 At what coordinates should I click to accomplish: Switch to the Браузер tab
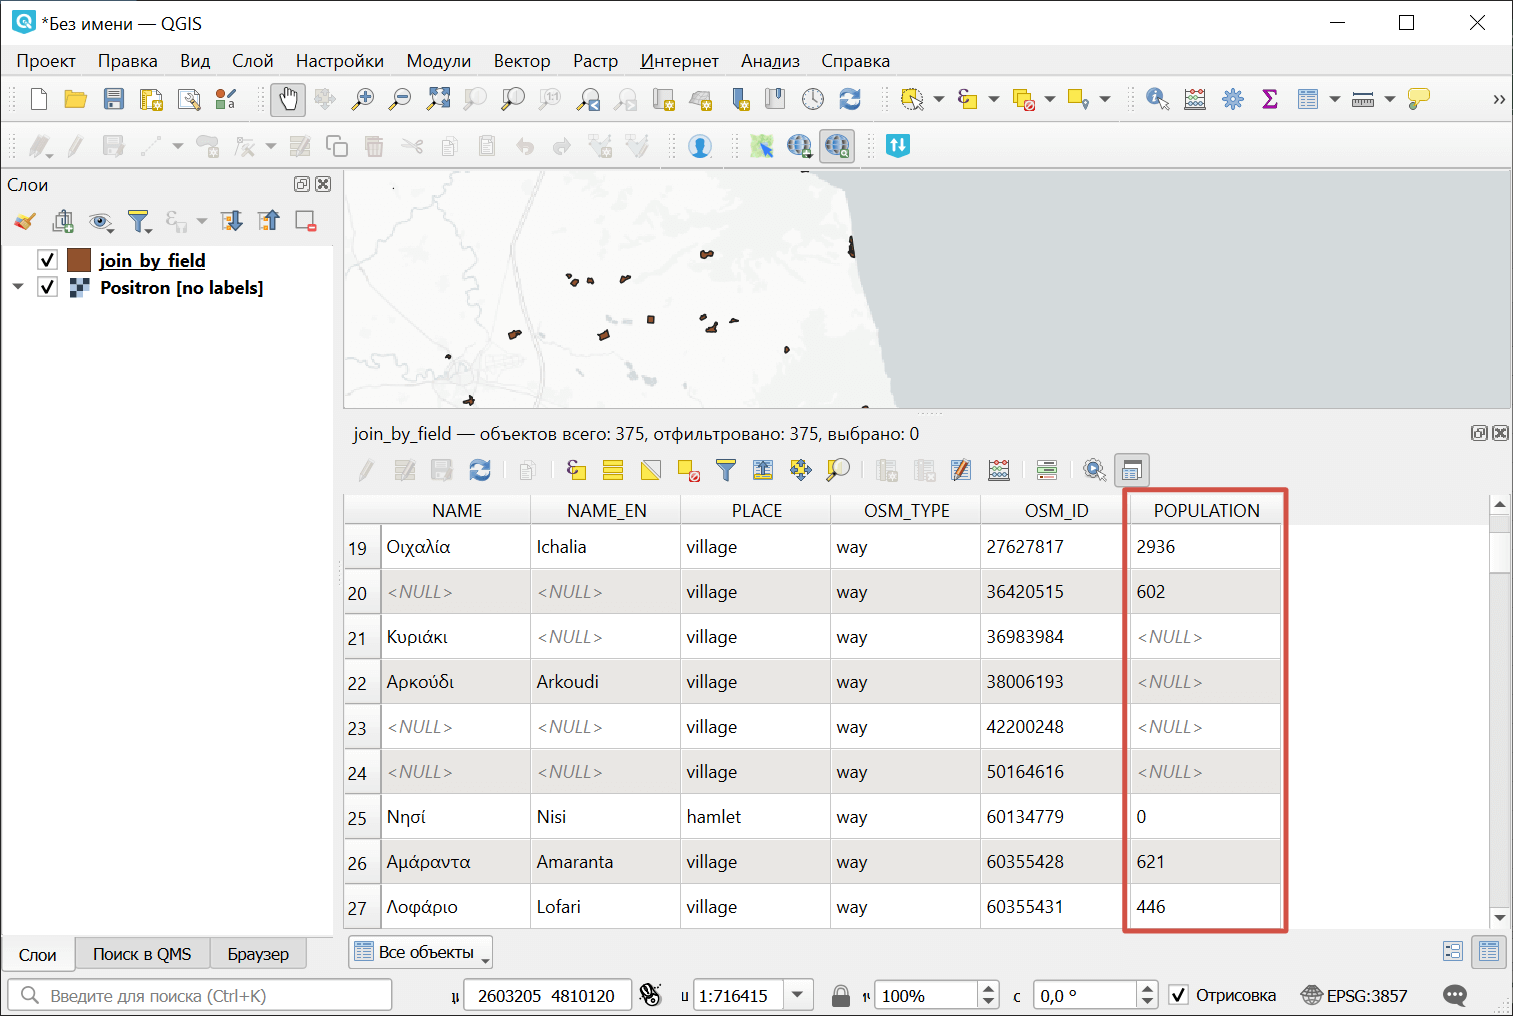tap(257, 954)
